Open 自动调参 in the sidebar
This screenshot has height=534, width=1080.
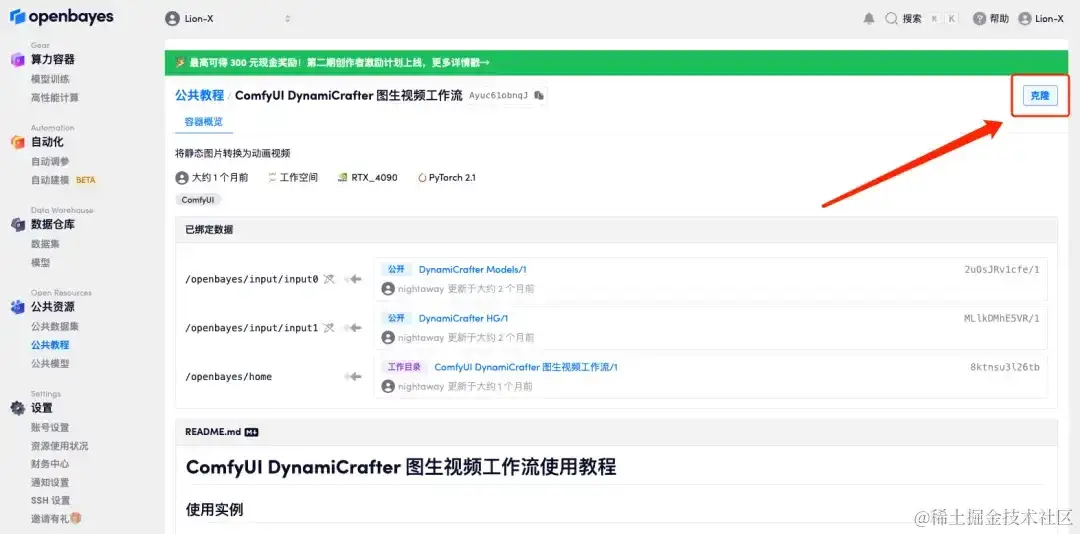click(50, 161)
